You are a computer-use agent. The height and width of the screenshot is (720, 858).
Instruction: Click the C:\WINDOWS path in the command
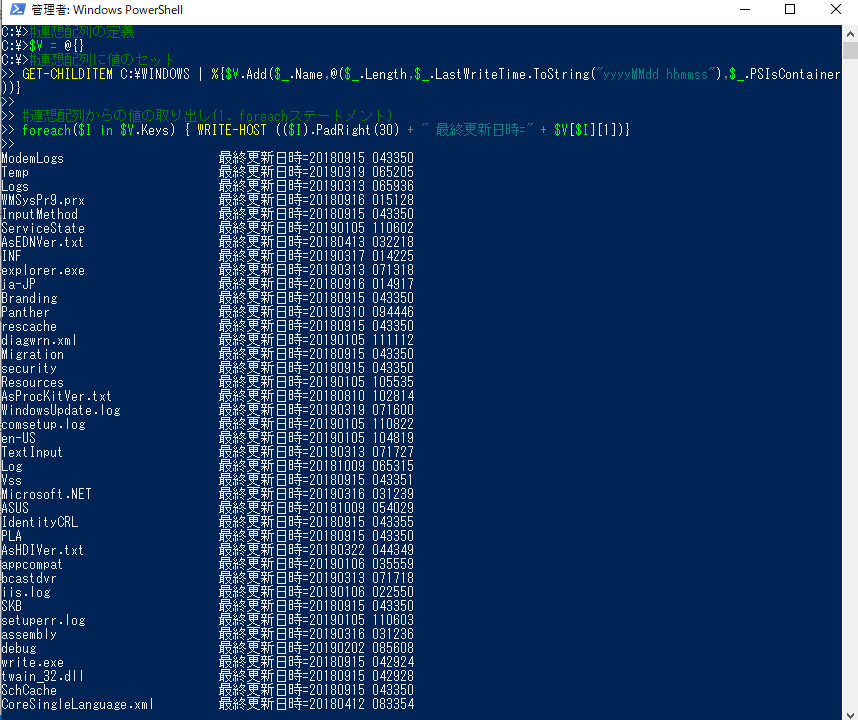152,73
